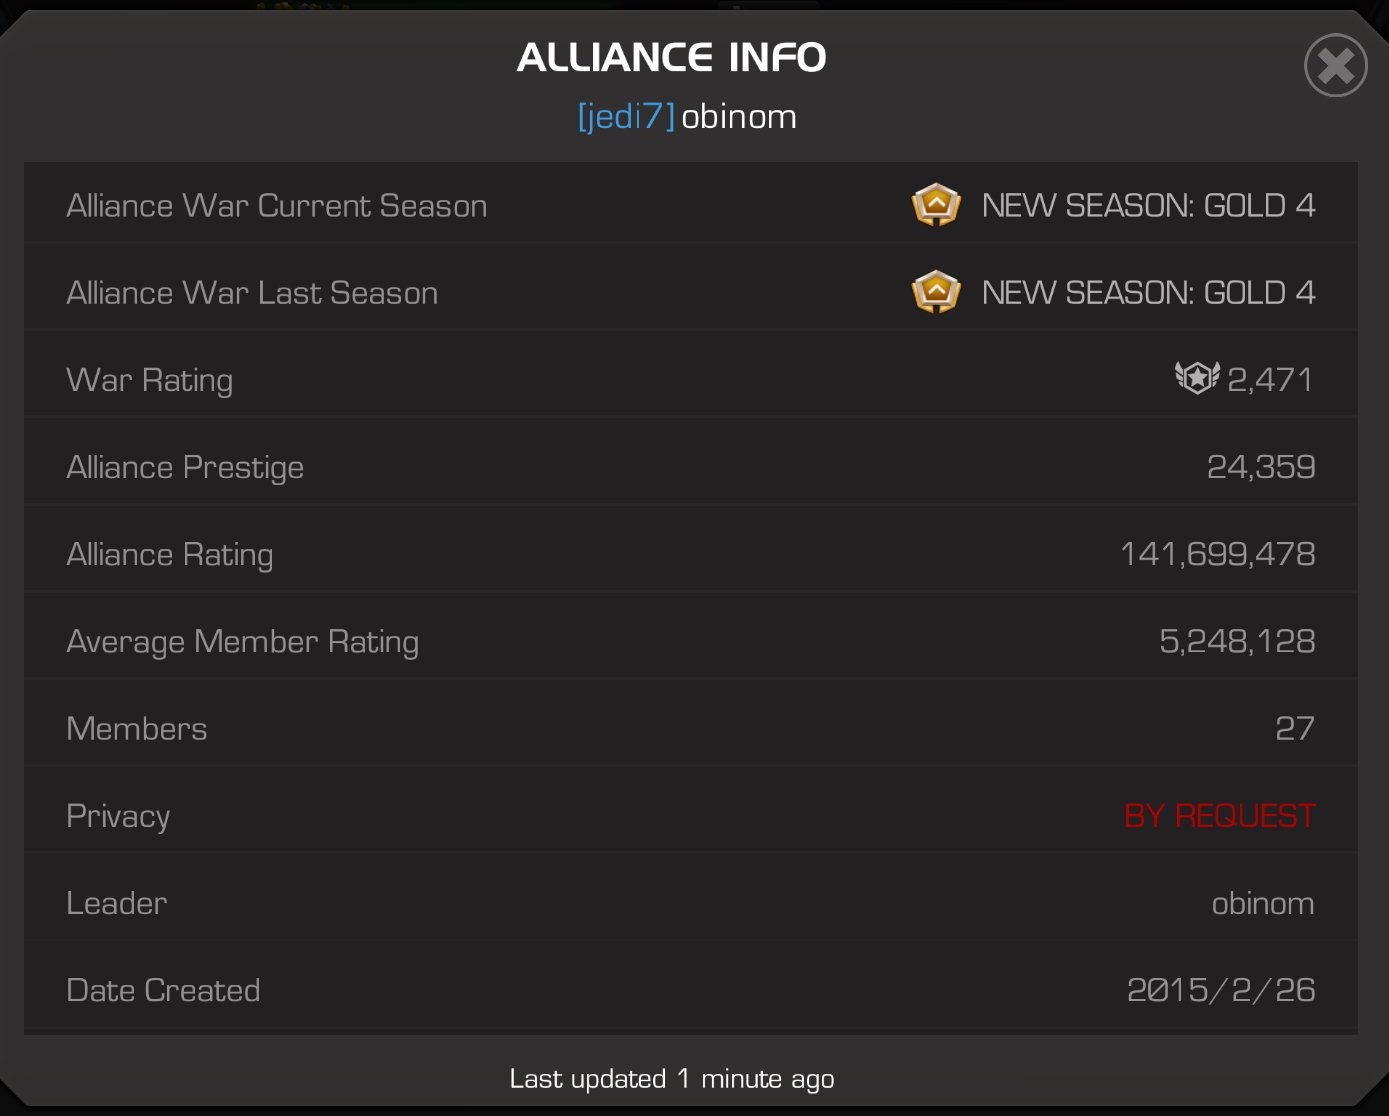
Task: Tap the Last updated 1 minute ago text
Action: 672,1078
